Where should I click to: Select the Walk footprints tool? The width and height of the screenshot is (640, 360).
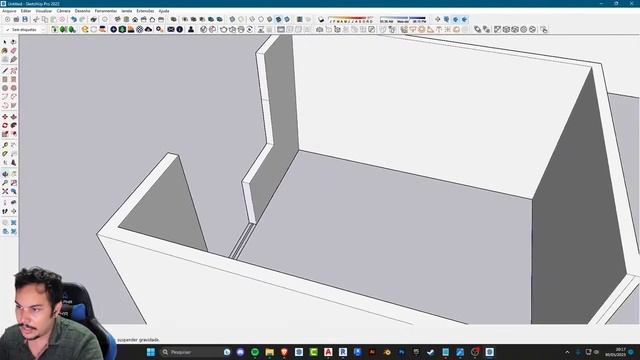coord(5,211)
